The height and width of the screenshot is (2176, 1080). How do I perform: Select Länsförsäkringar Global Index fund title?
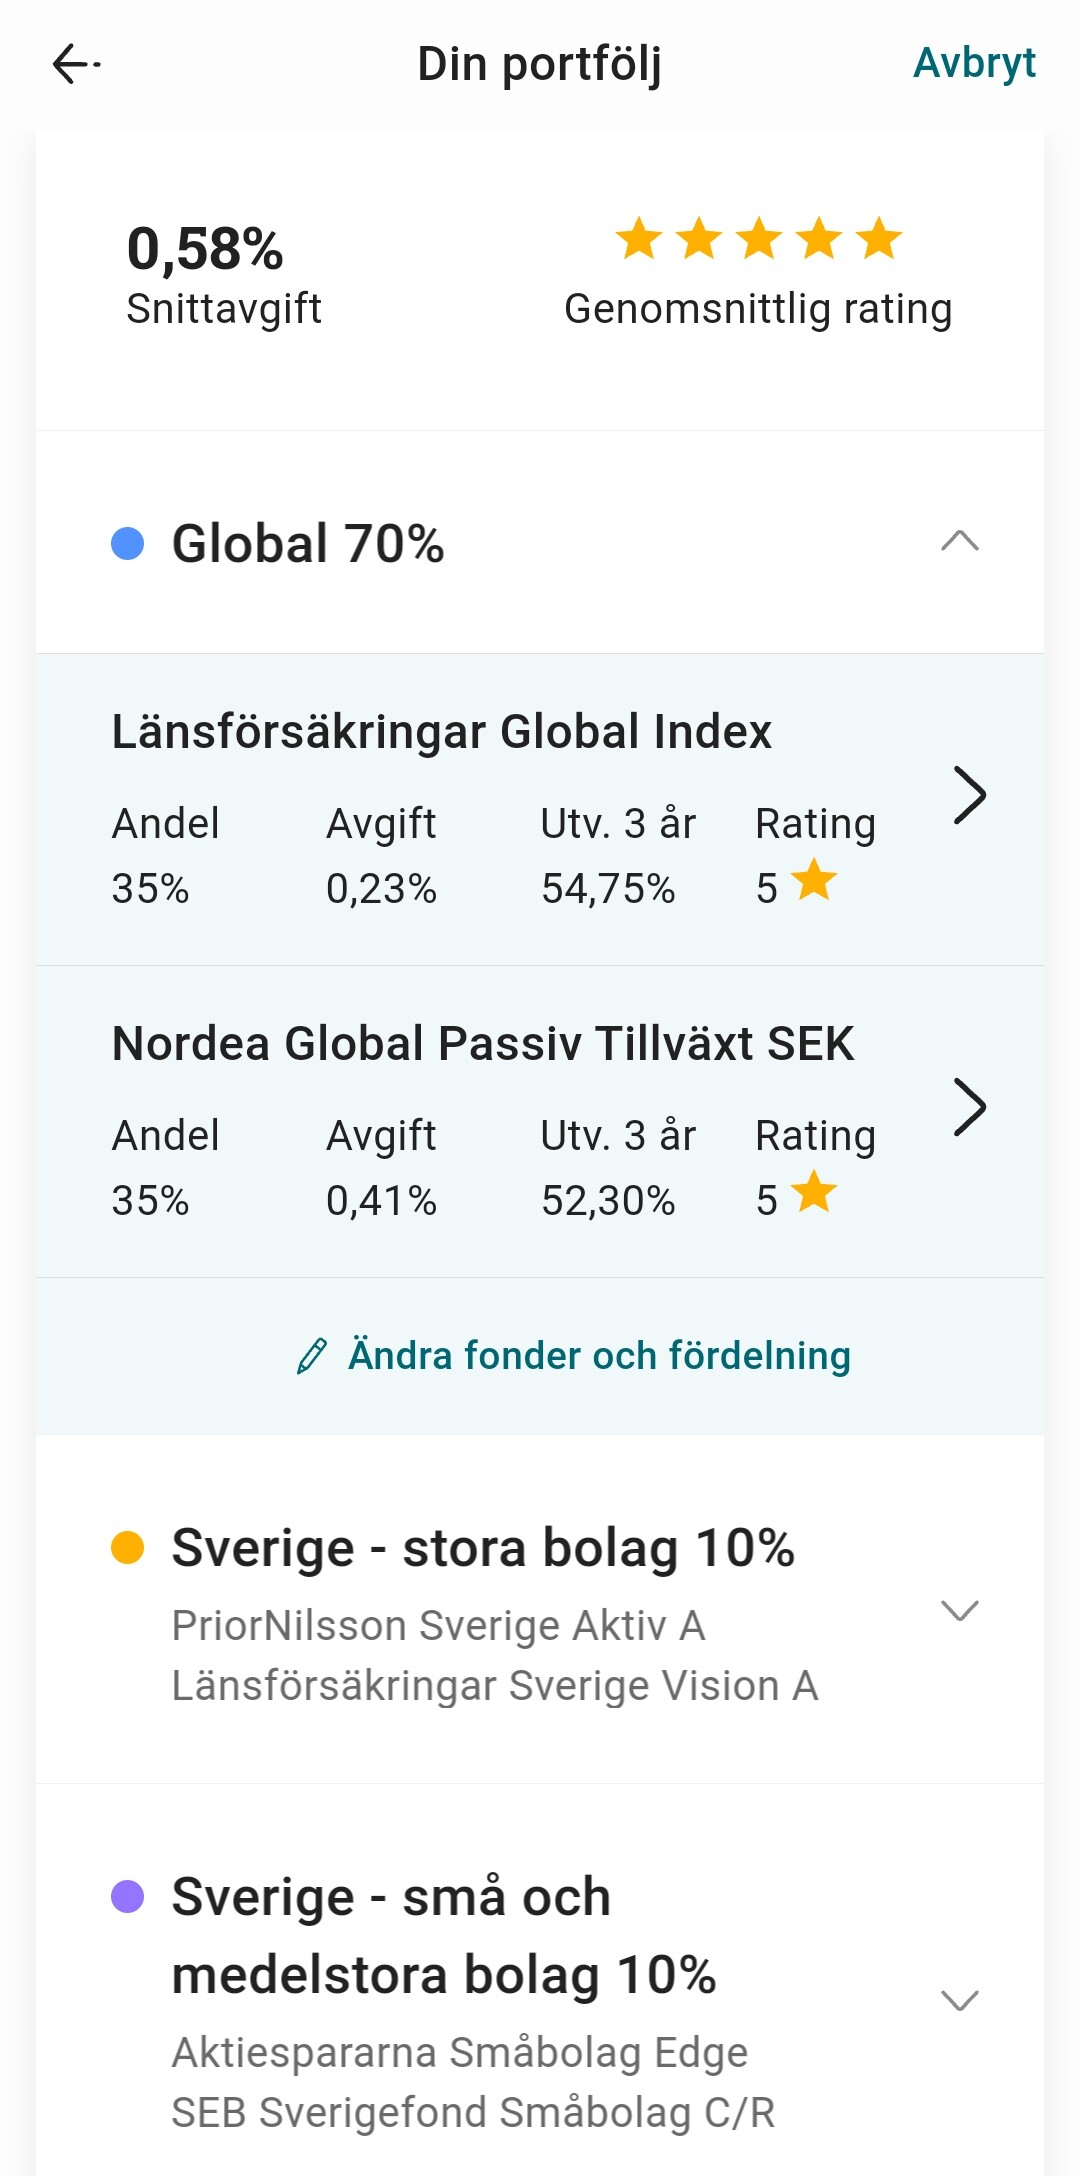point(441,731)
